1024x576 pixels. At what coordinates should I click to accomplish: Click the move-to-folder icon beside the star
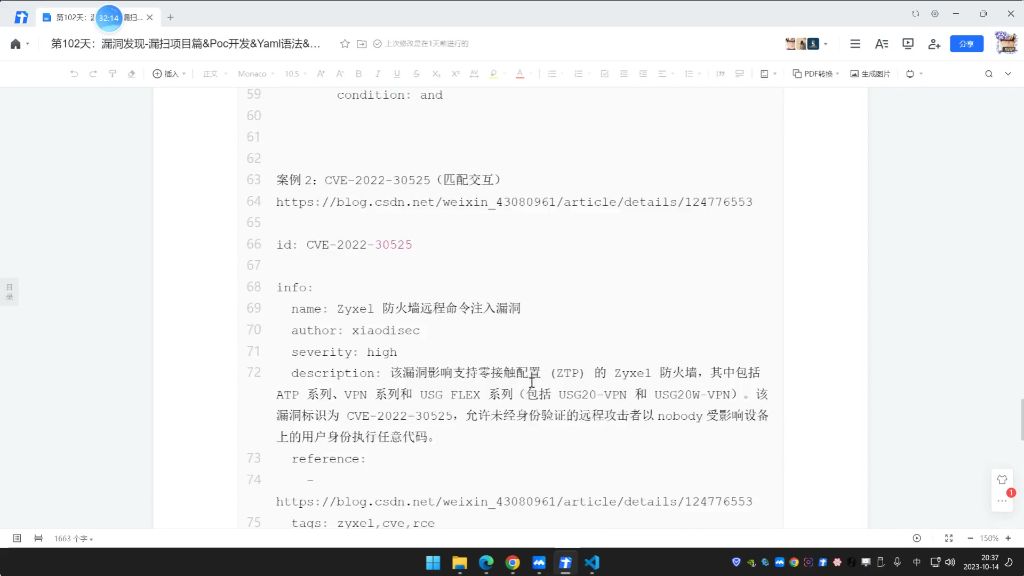tap(361, 44)
